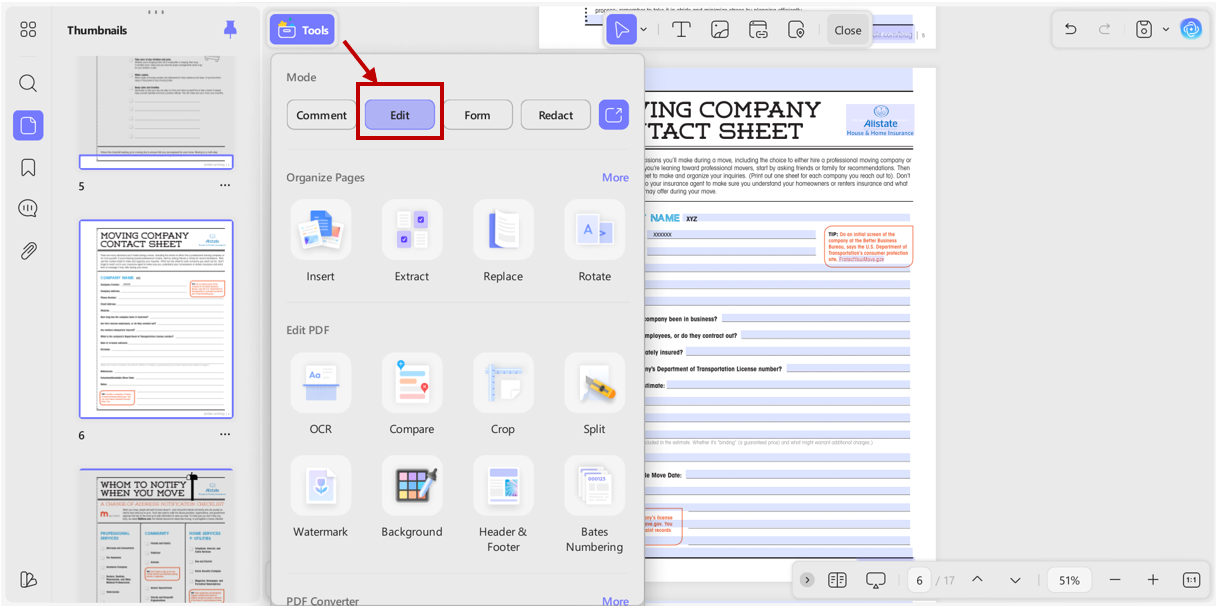Click the page number field showing 6
1216x606 pixels.
click(919, 580)
